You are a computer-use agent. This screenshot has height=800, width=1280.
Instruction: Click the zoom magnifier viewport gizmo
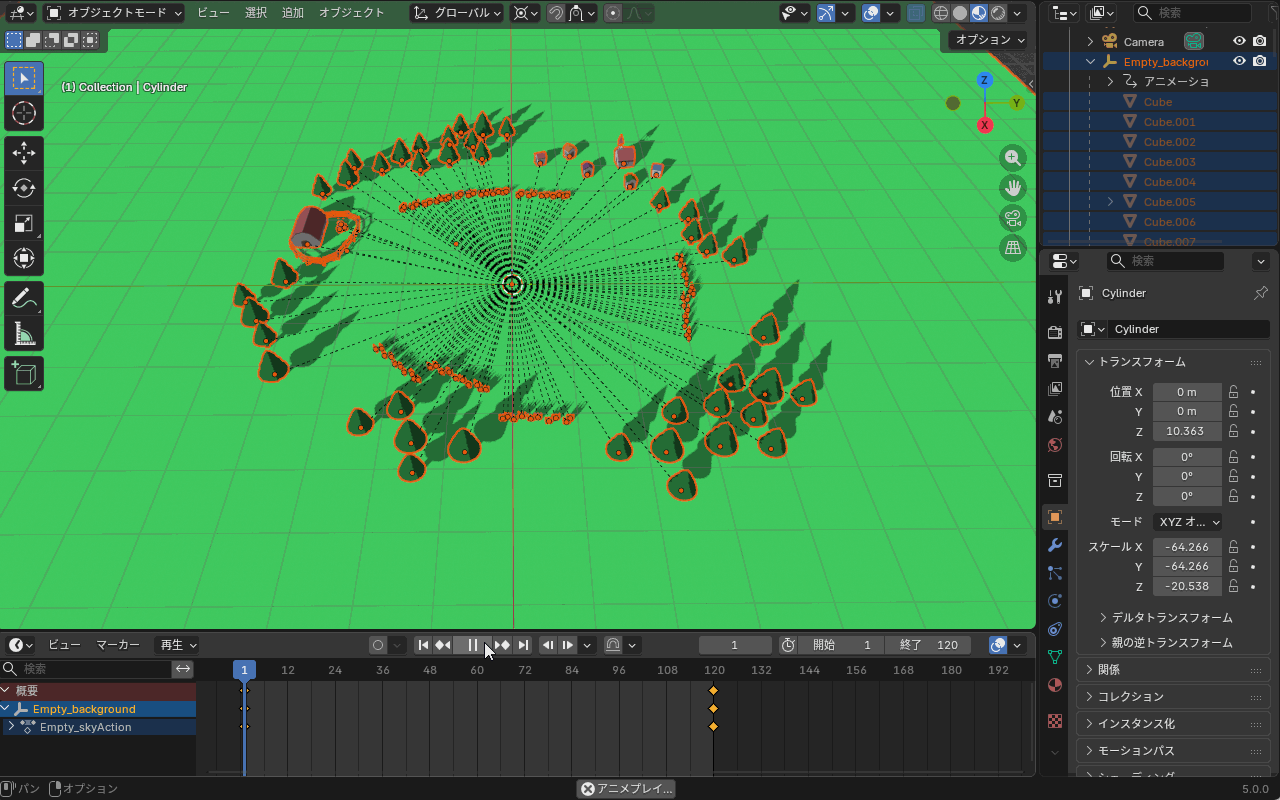coord(1013,158)
